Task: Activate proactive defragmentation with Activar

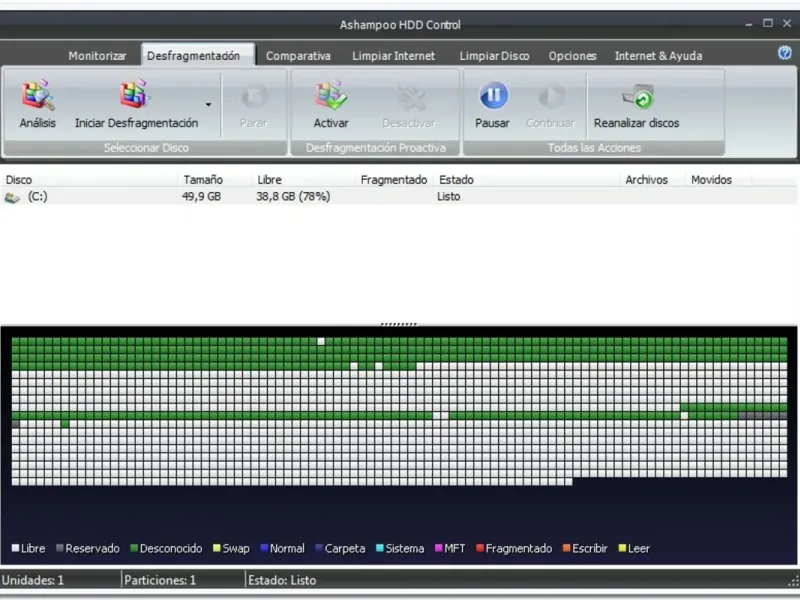Action: (x=331, y=104)
